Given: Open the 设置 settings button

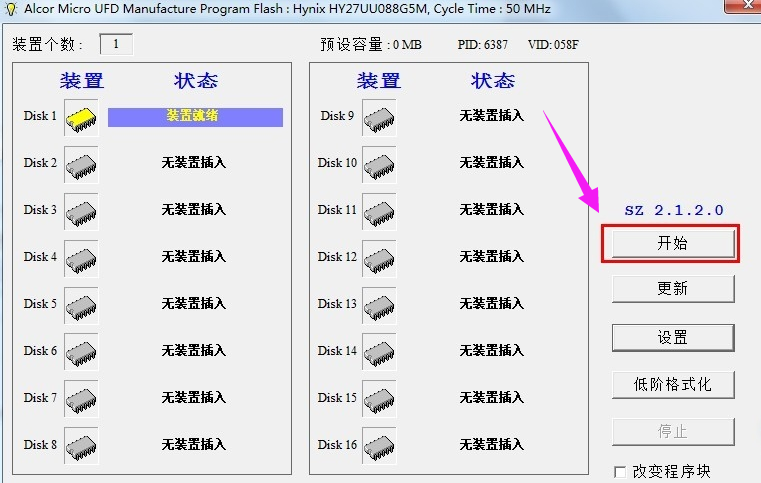Looking at the screenshot, I should [x=673, y=337].
